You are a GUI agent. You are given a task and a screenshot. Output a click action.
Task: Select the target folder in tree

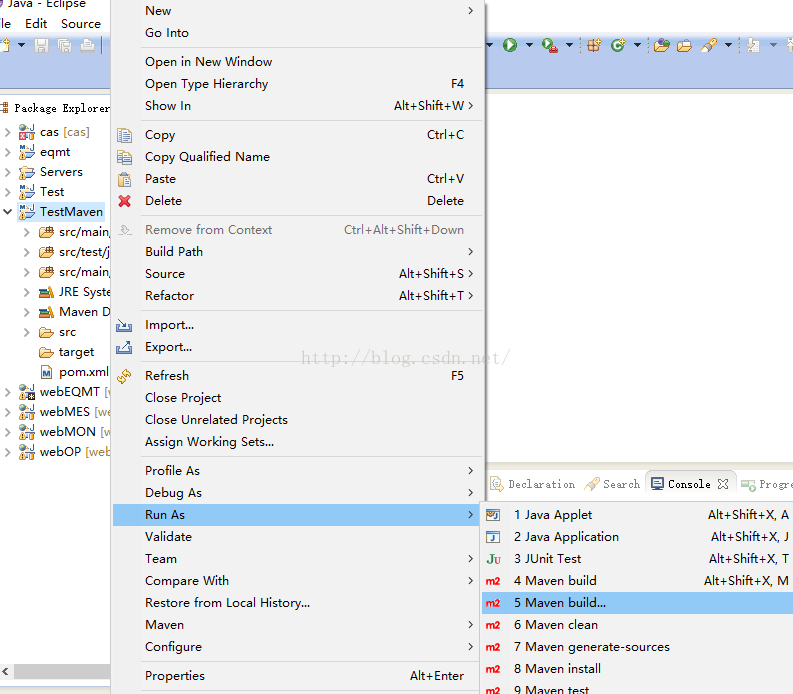66,352
